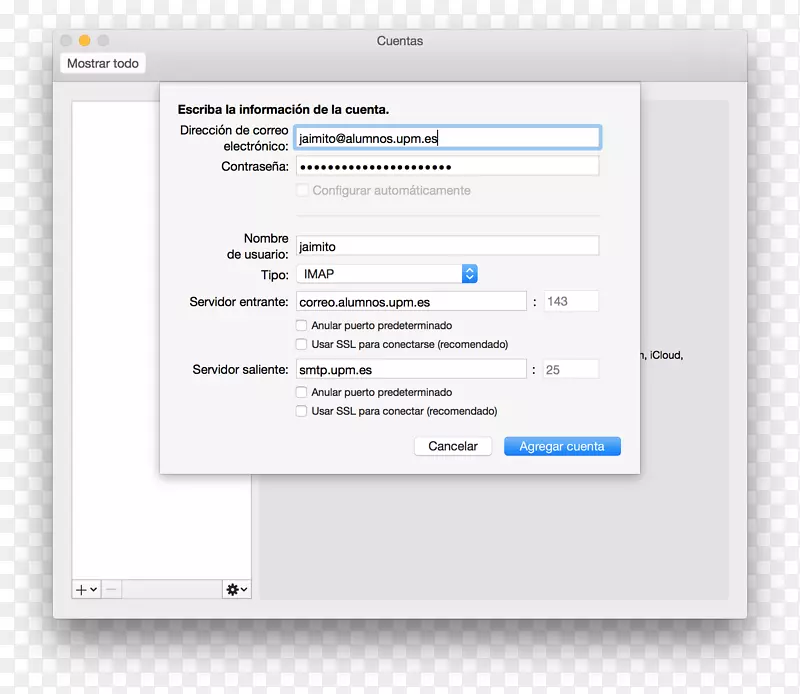Click the Contraseña password field
The width and height of the screenshot is (800, 694).
(447, 167)
